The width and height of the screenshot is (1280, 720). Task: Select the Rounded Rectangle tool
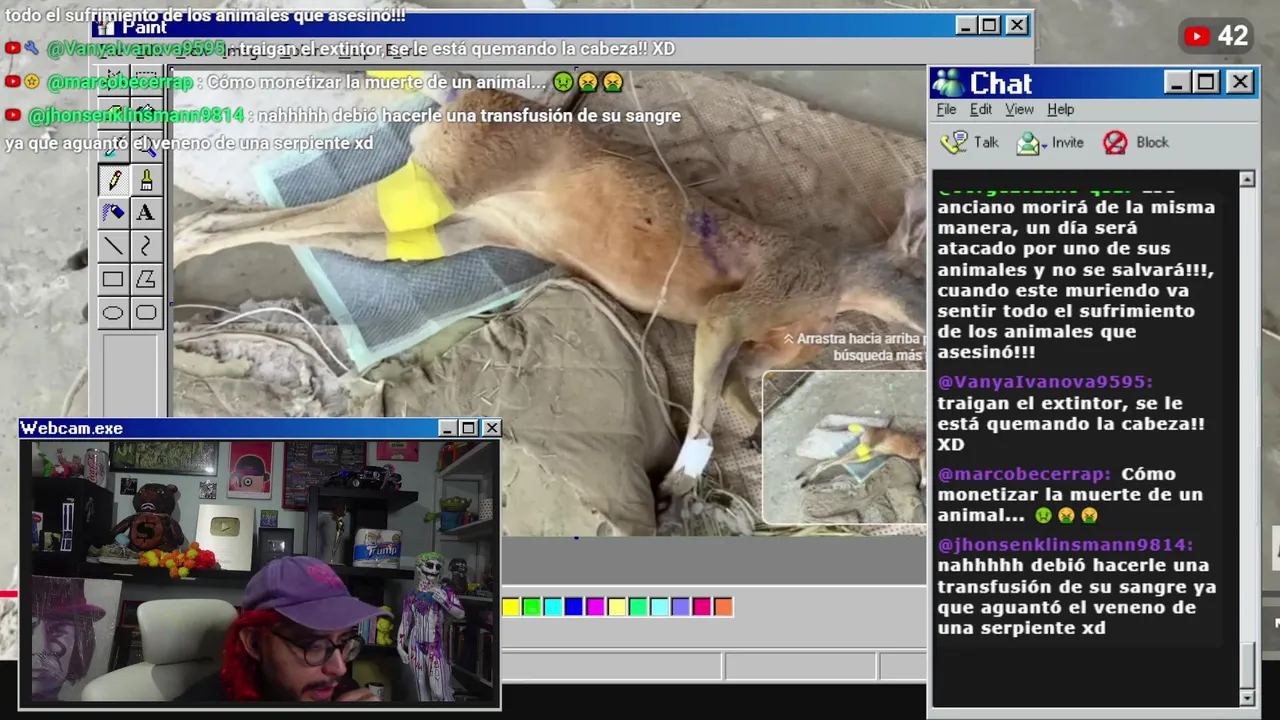tap(146, 313)
